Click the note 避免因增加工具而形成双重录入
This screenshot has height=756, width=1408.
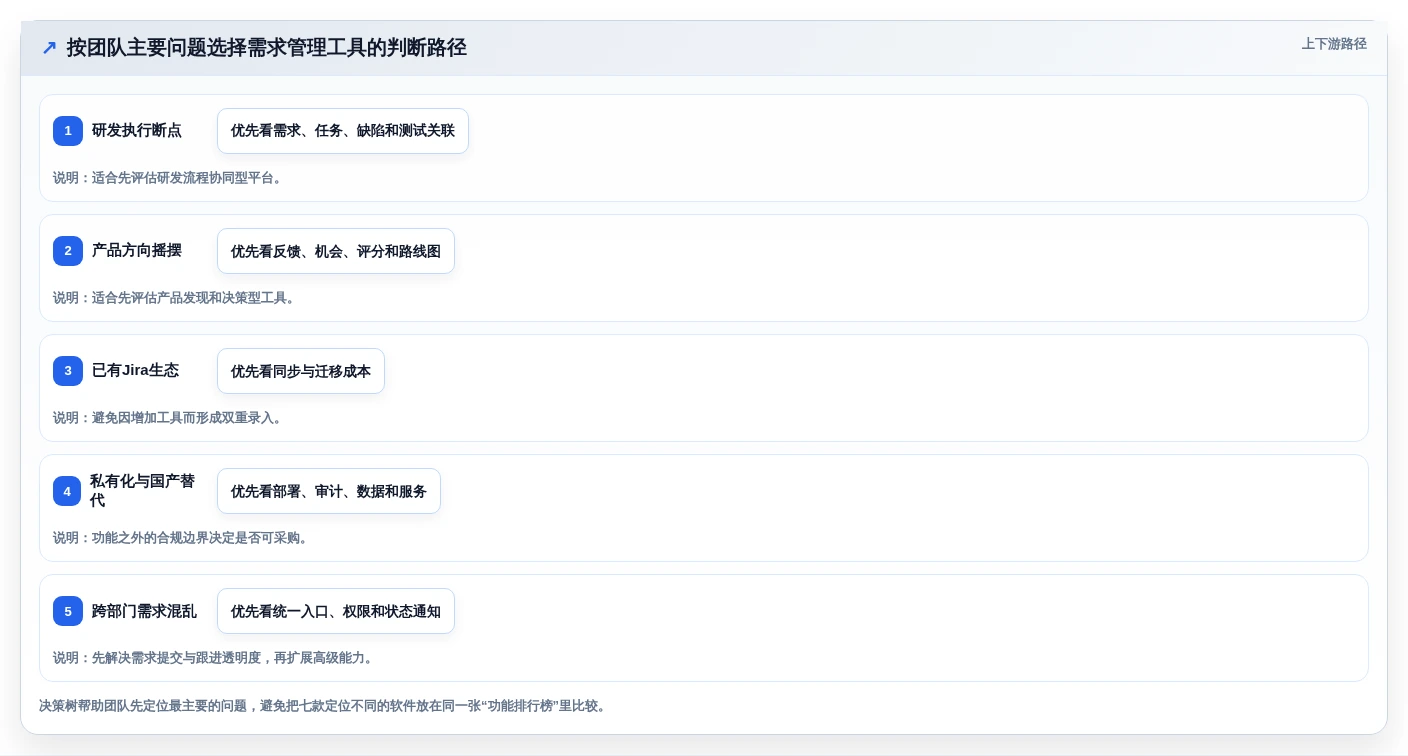[168, 418]
